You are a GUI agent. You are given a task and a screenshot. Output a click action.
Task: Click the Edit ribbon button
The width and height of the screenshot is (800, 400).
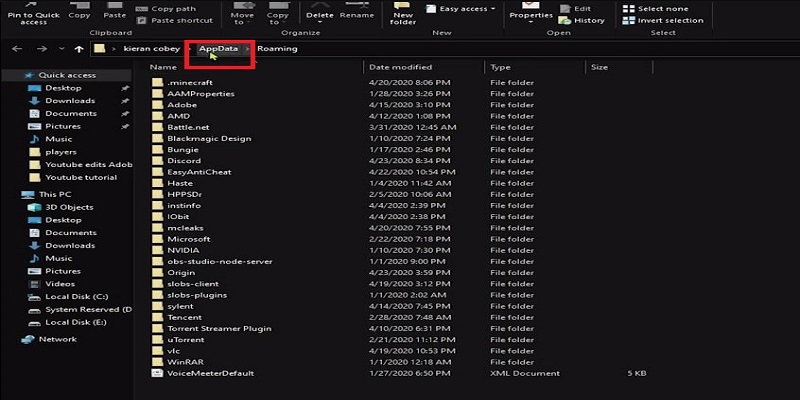click(x=574, y=9)
